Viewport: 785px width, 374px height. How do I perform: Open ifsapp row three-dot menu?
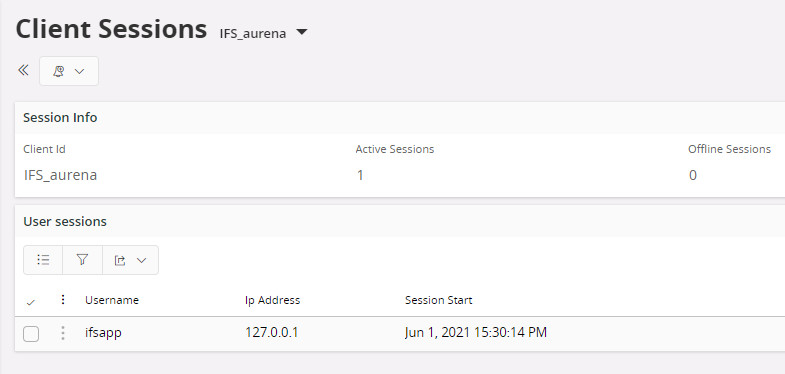63,333
